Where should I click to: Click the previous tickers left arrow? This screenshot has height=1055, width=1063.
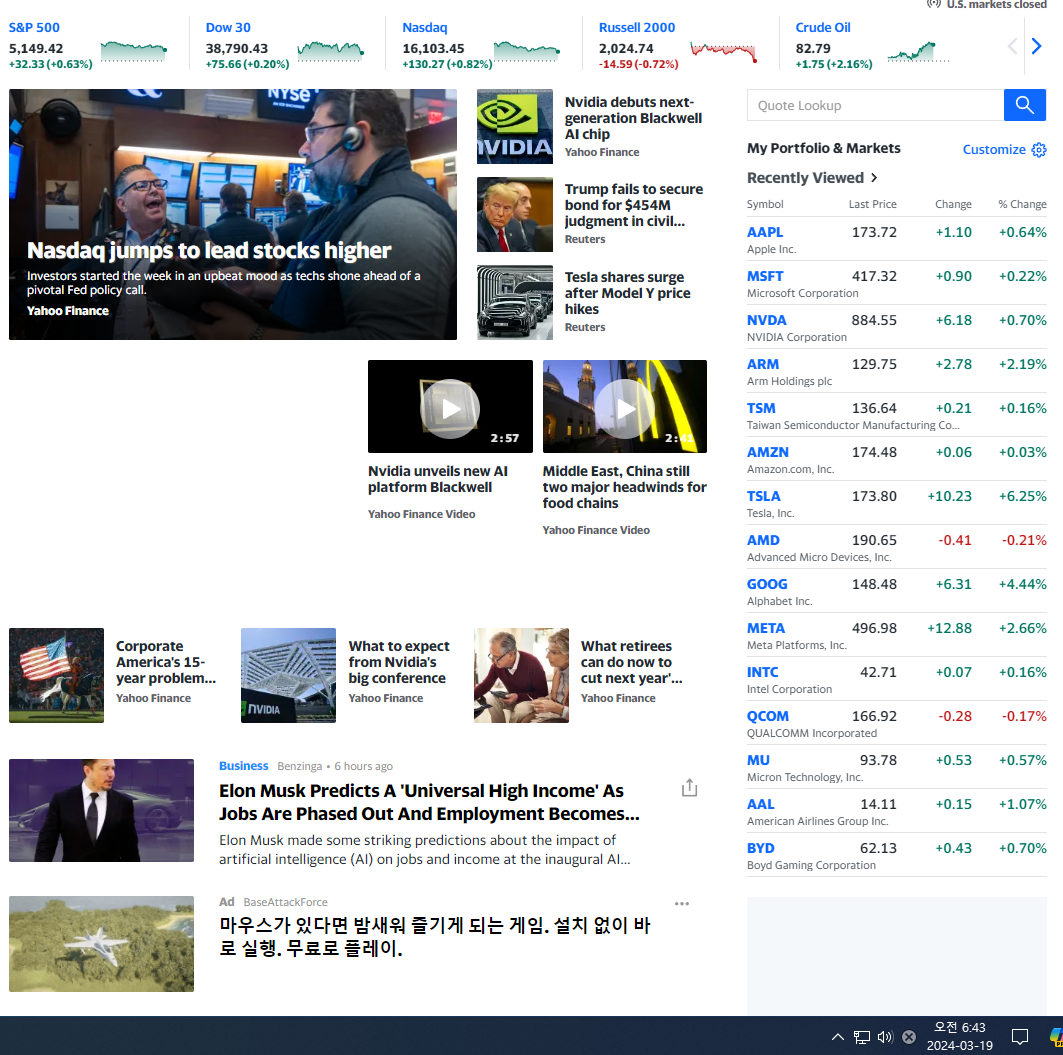(1012, 46)
